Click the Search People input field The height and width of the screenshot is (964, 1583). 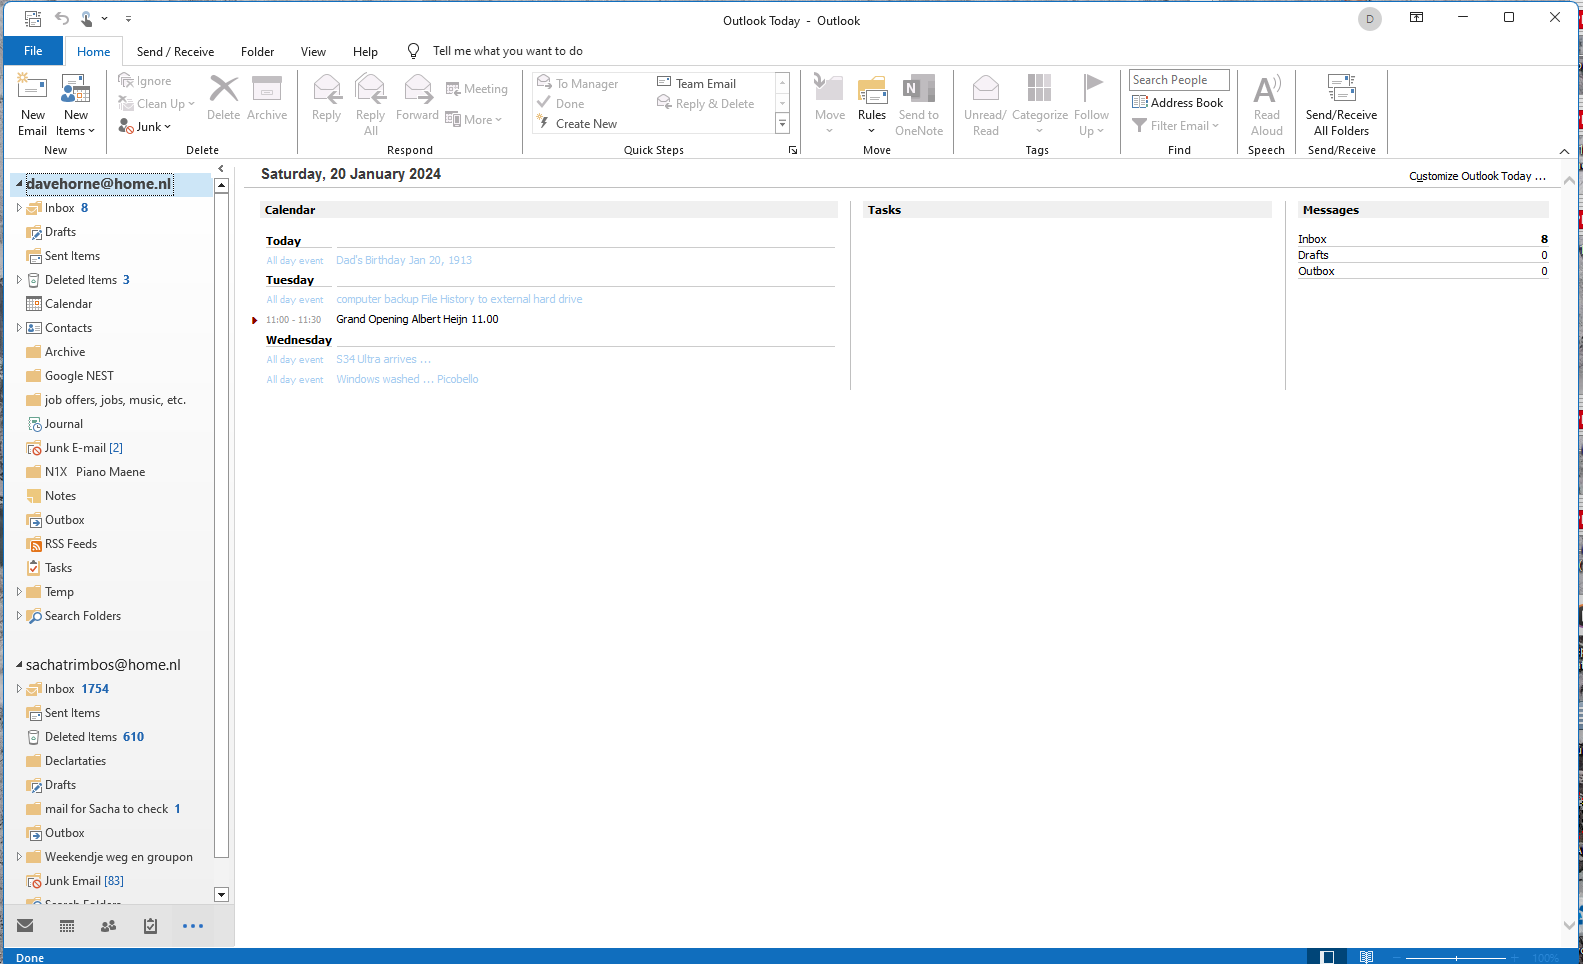1179,80
